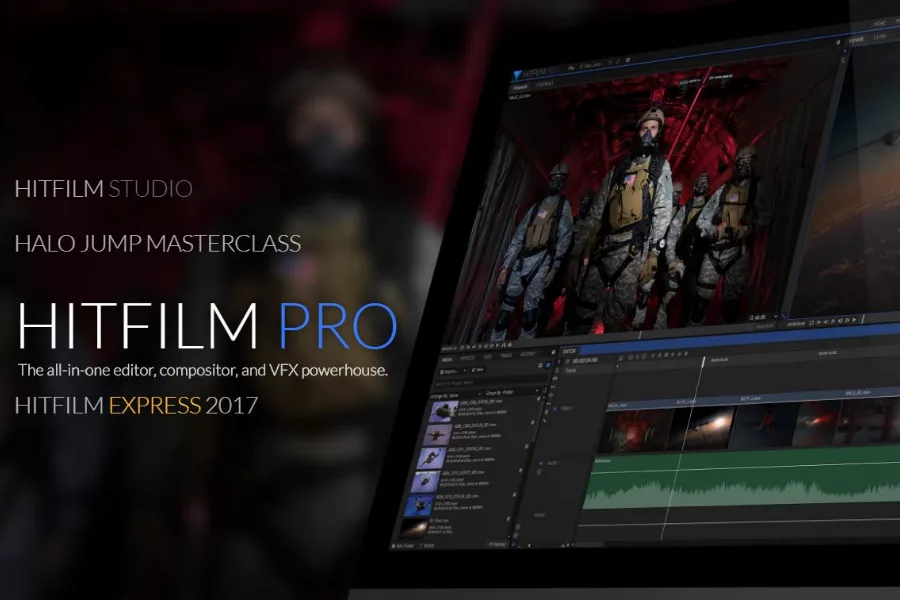Open the Trimmer tab above the preview
This screenshot has width=900, height=600.
tap(520, 88)
